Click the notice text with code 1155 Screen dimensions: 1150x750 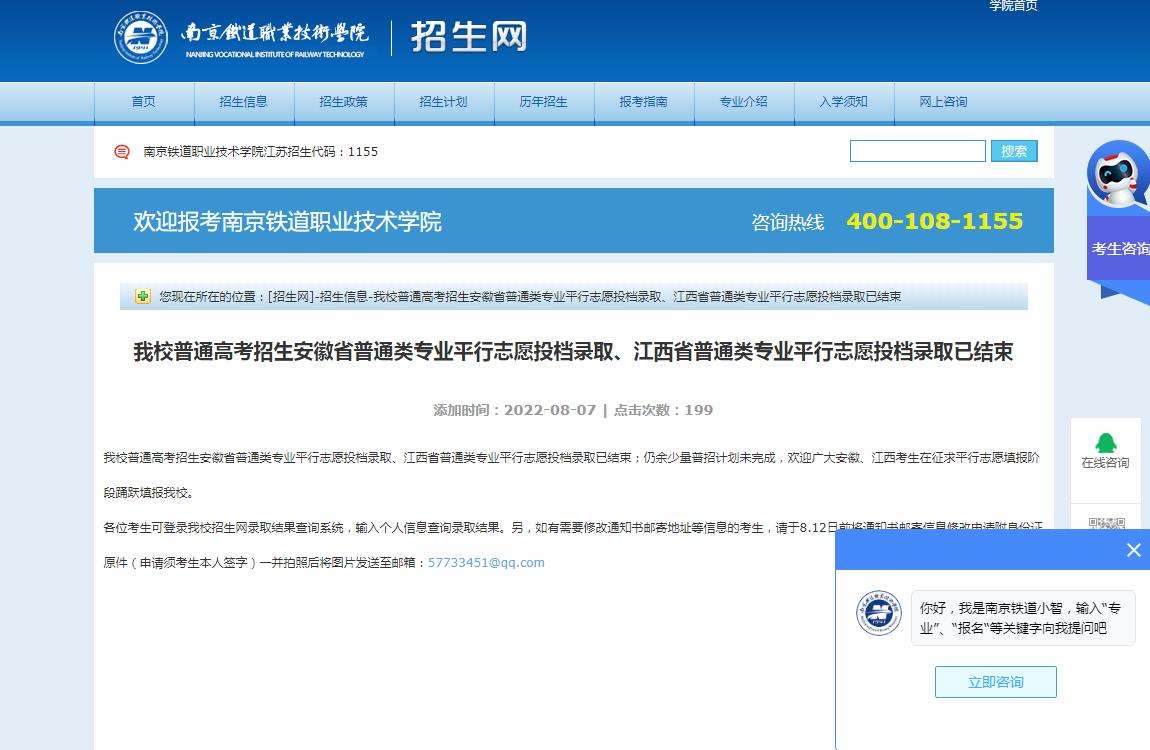pyautogui.click(x=261, y=152)
